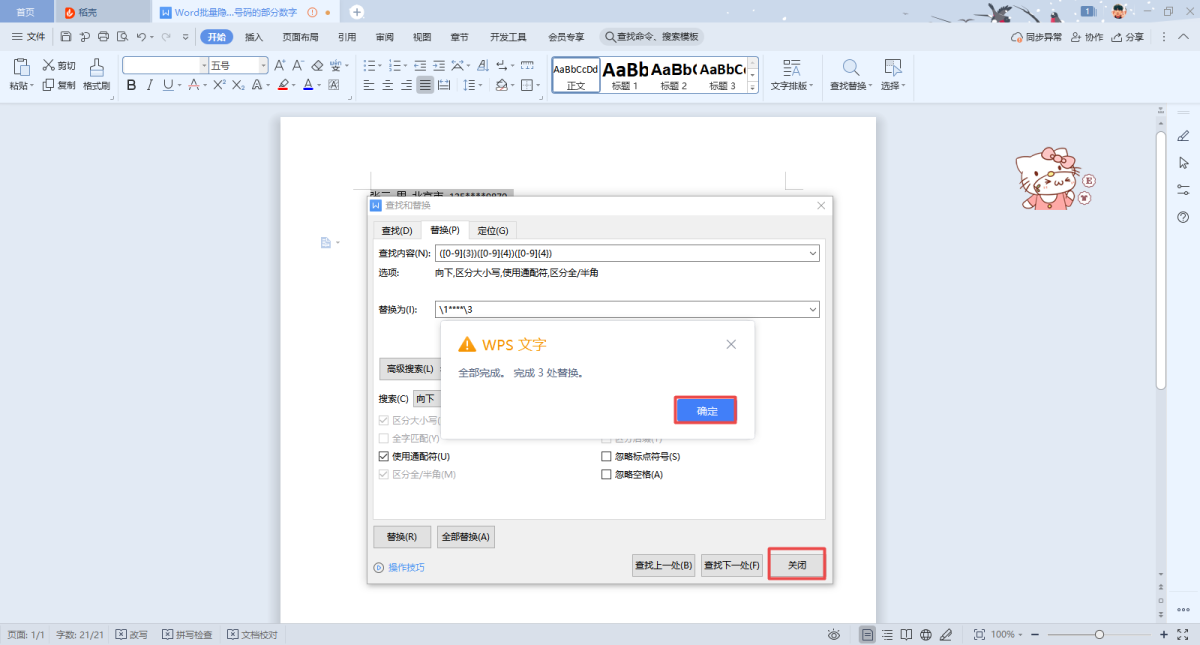1200x645 pixels.
Task: Click the Print icon in quick toolbar
Action: pos(103,37)
